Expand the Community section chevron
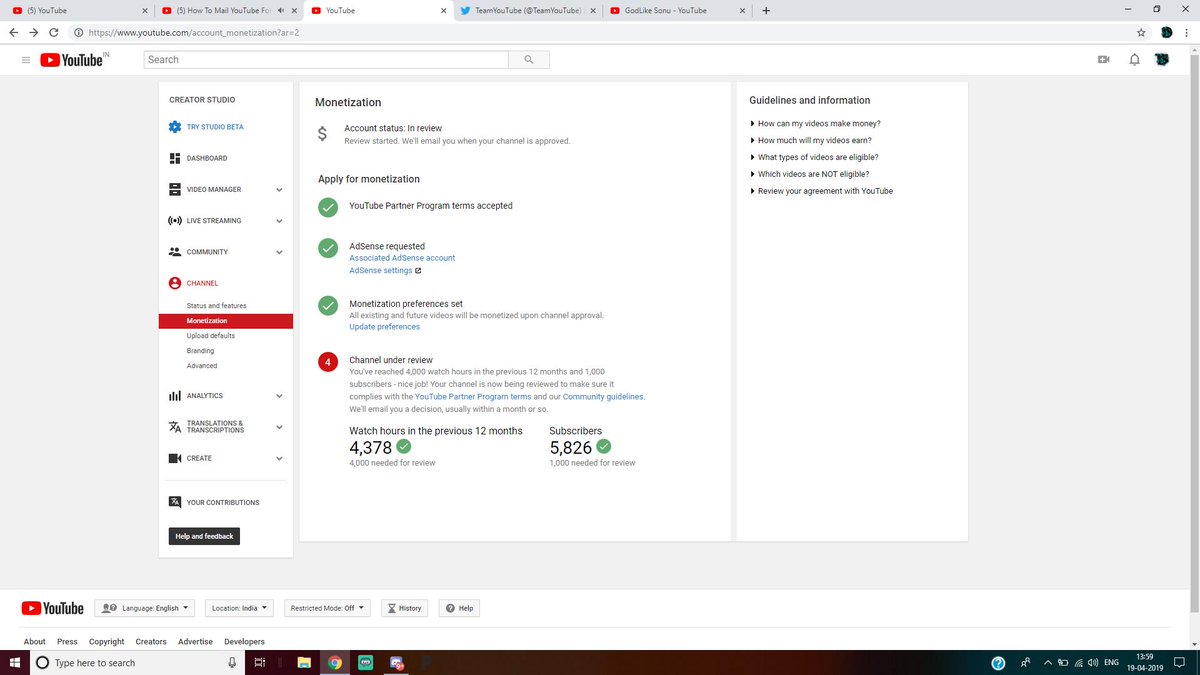The width and height of the screenshot is (1200, 675). 279,252
